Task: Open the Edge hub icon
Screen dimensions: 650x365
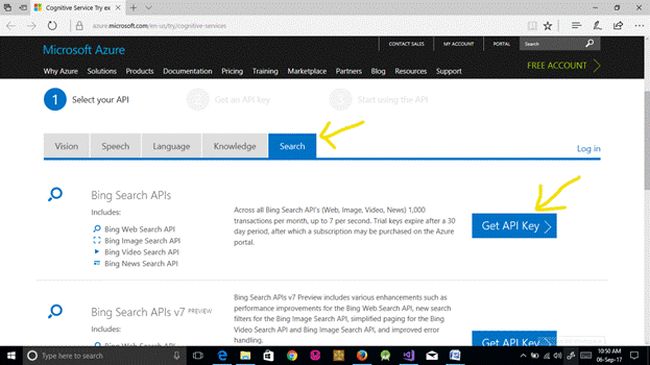Action: click(576, 26)
